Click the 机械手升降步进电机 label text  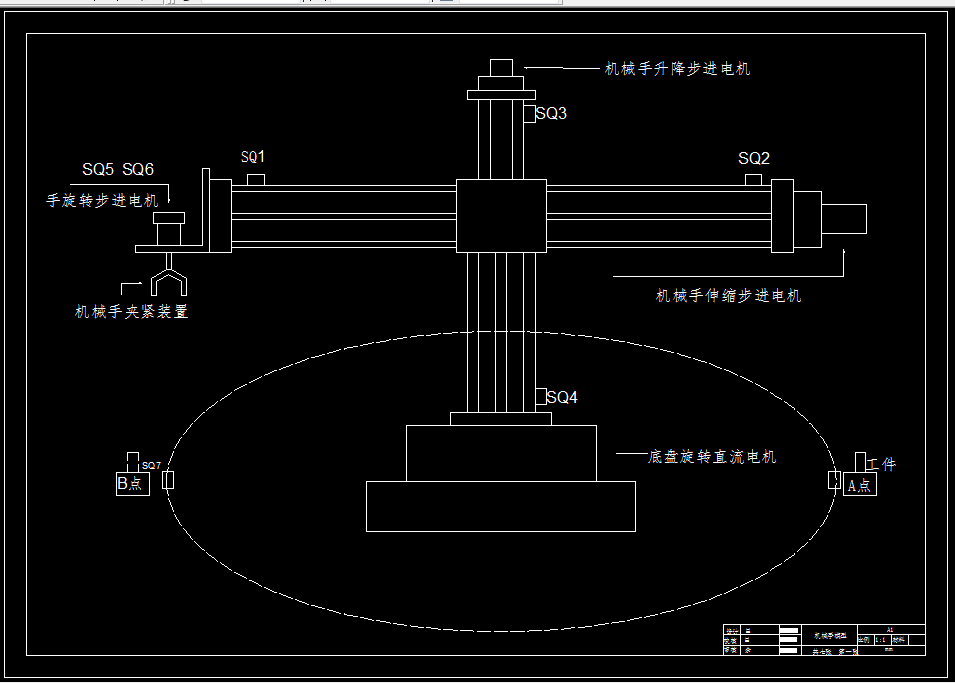coord(675,66)
